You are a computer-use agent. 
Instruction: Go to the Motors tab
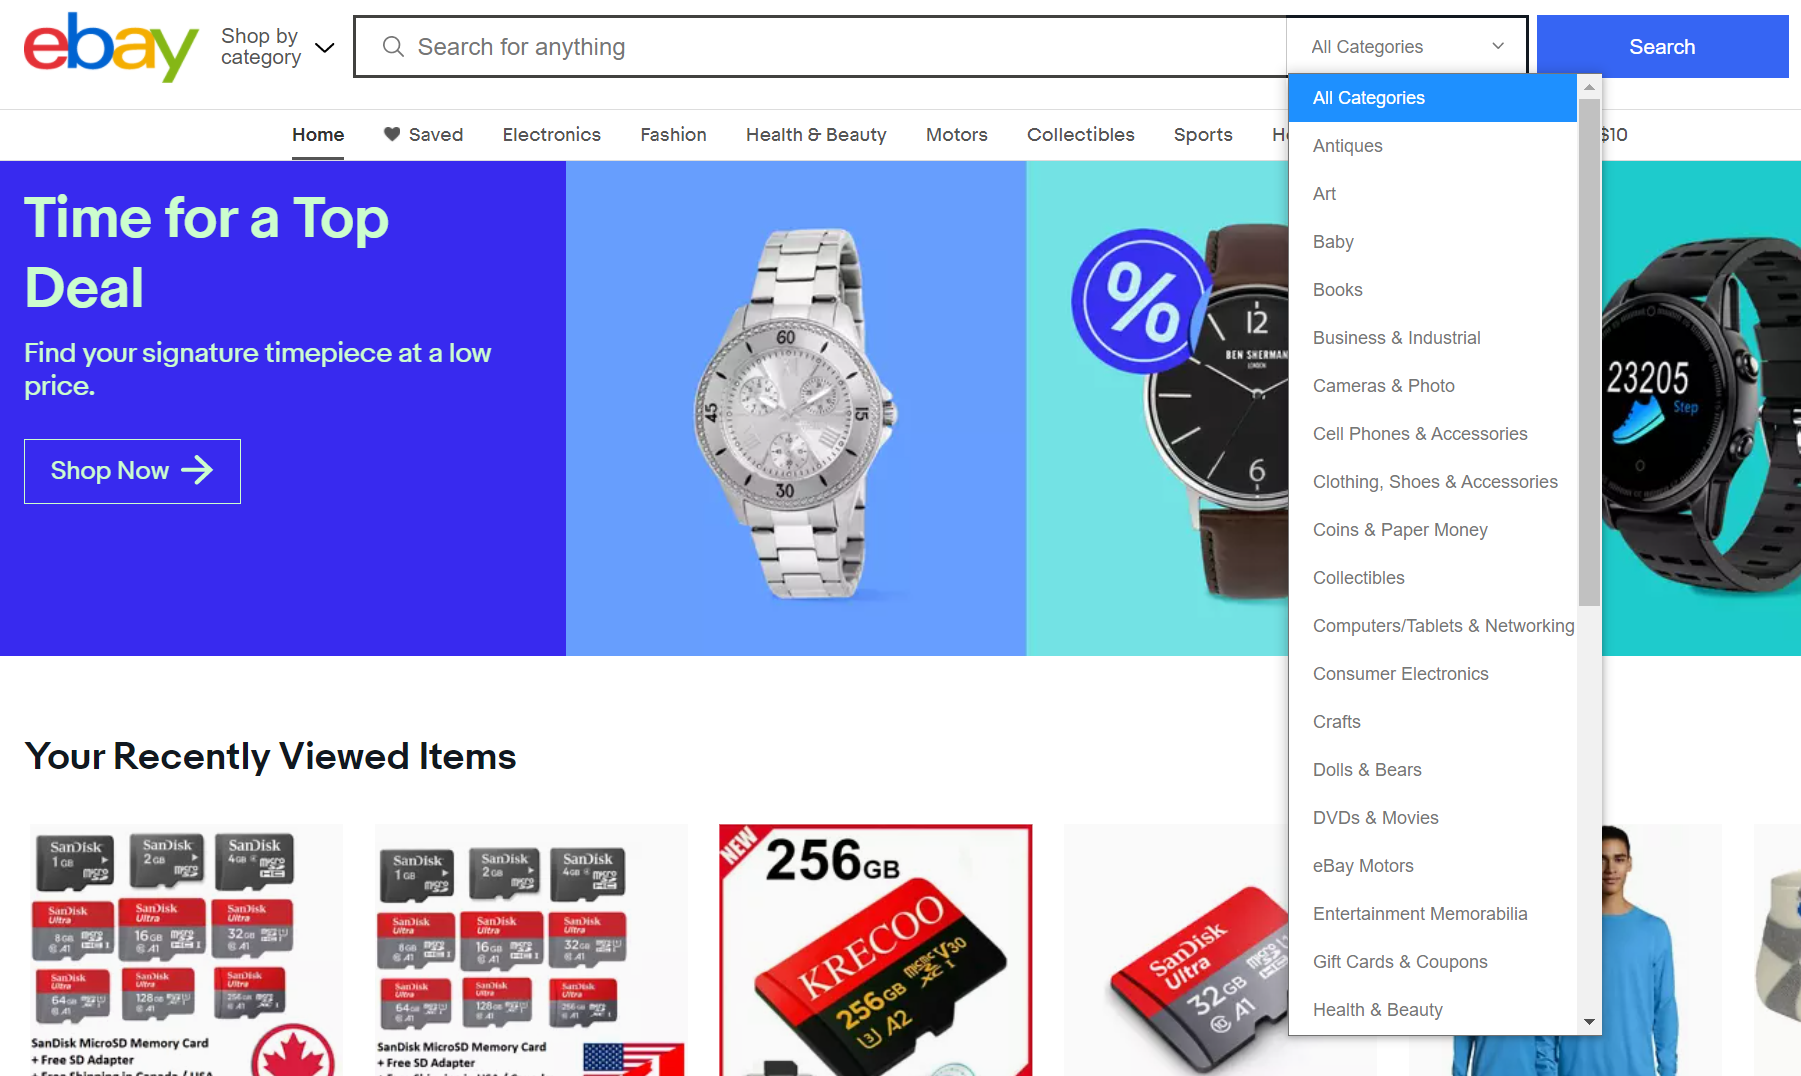956,135
